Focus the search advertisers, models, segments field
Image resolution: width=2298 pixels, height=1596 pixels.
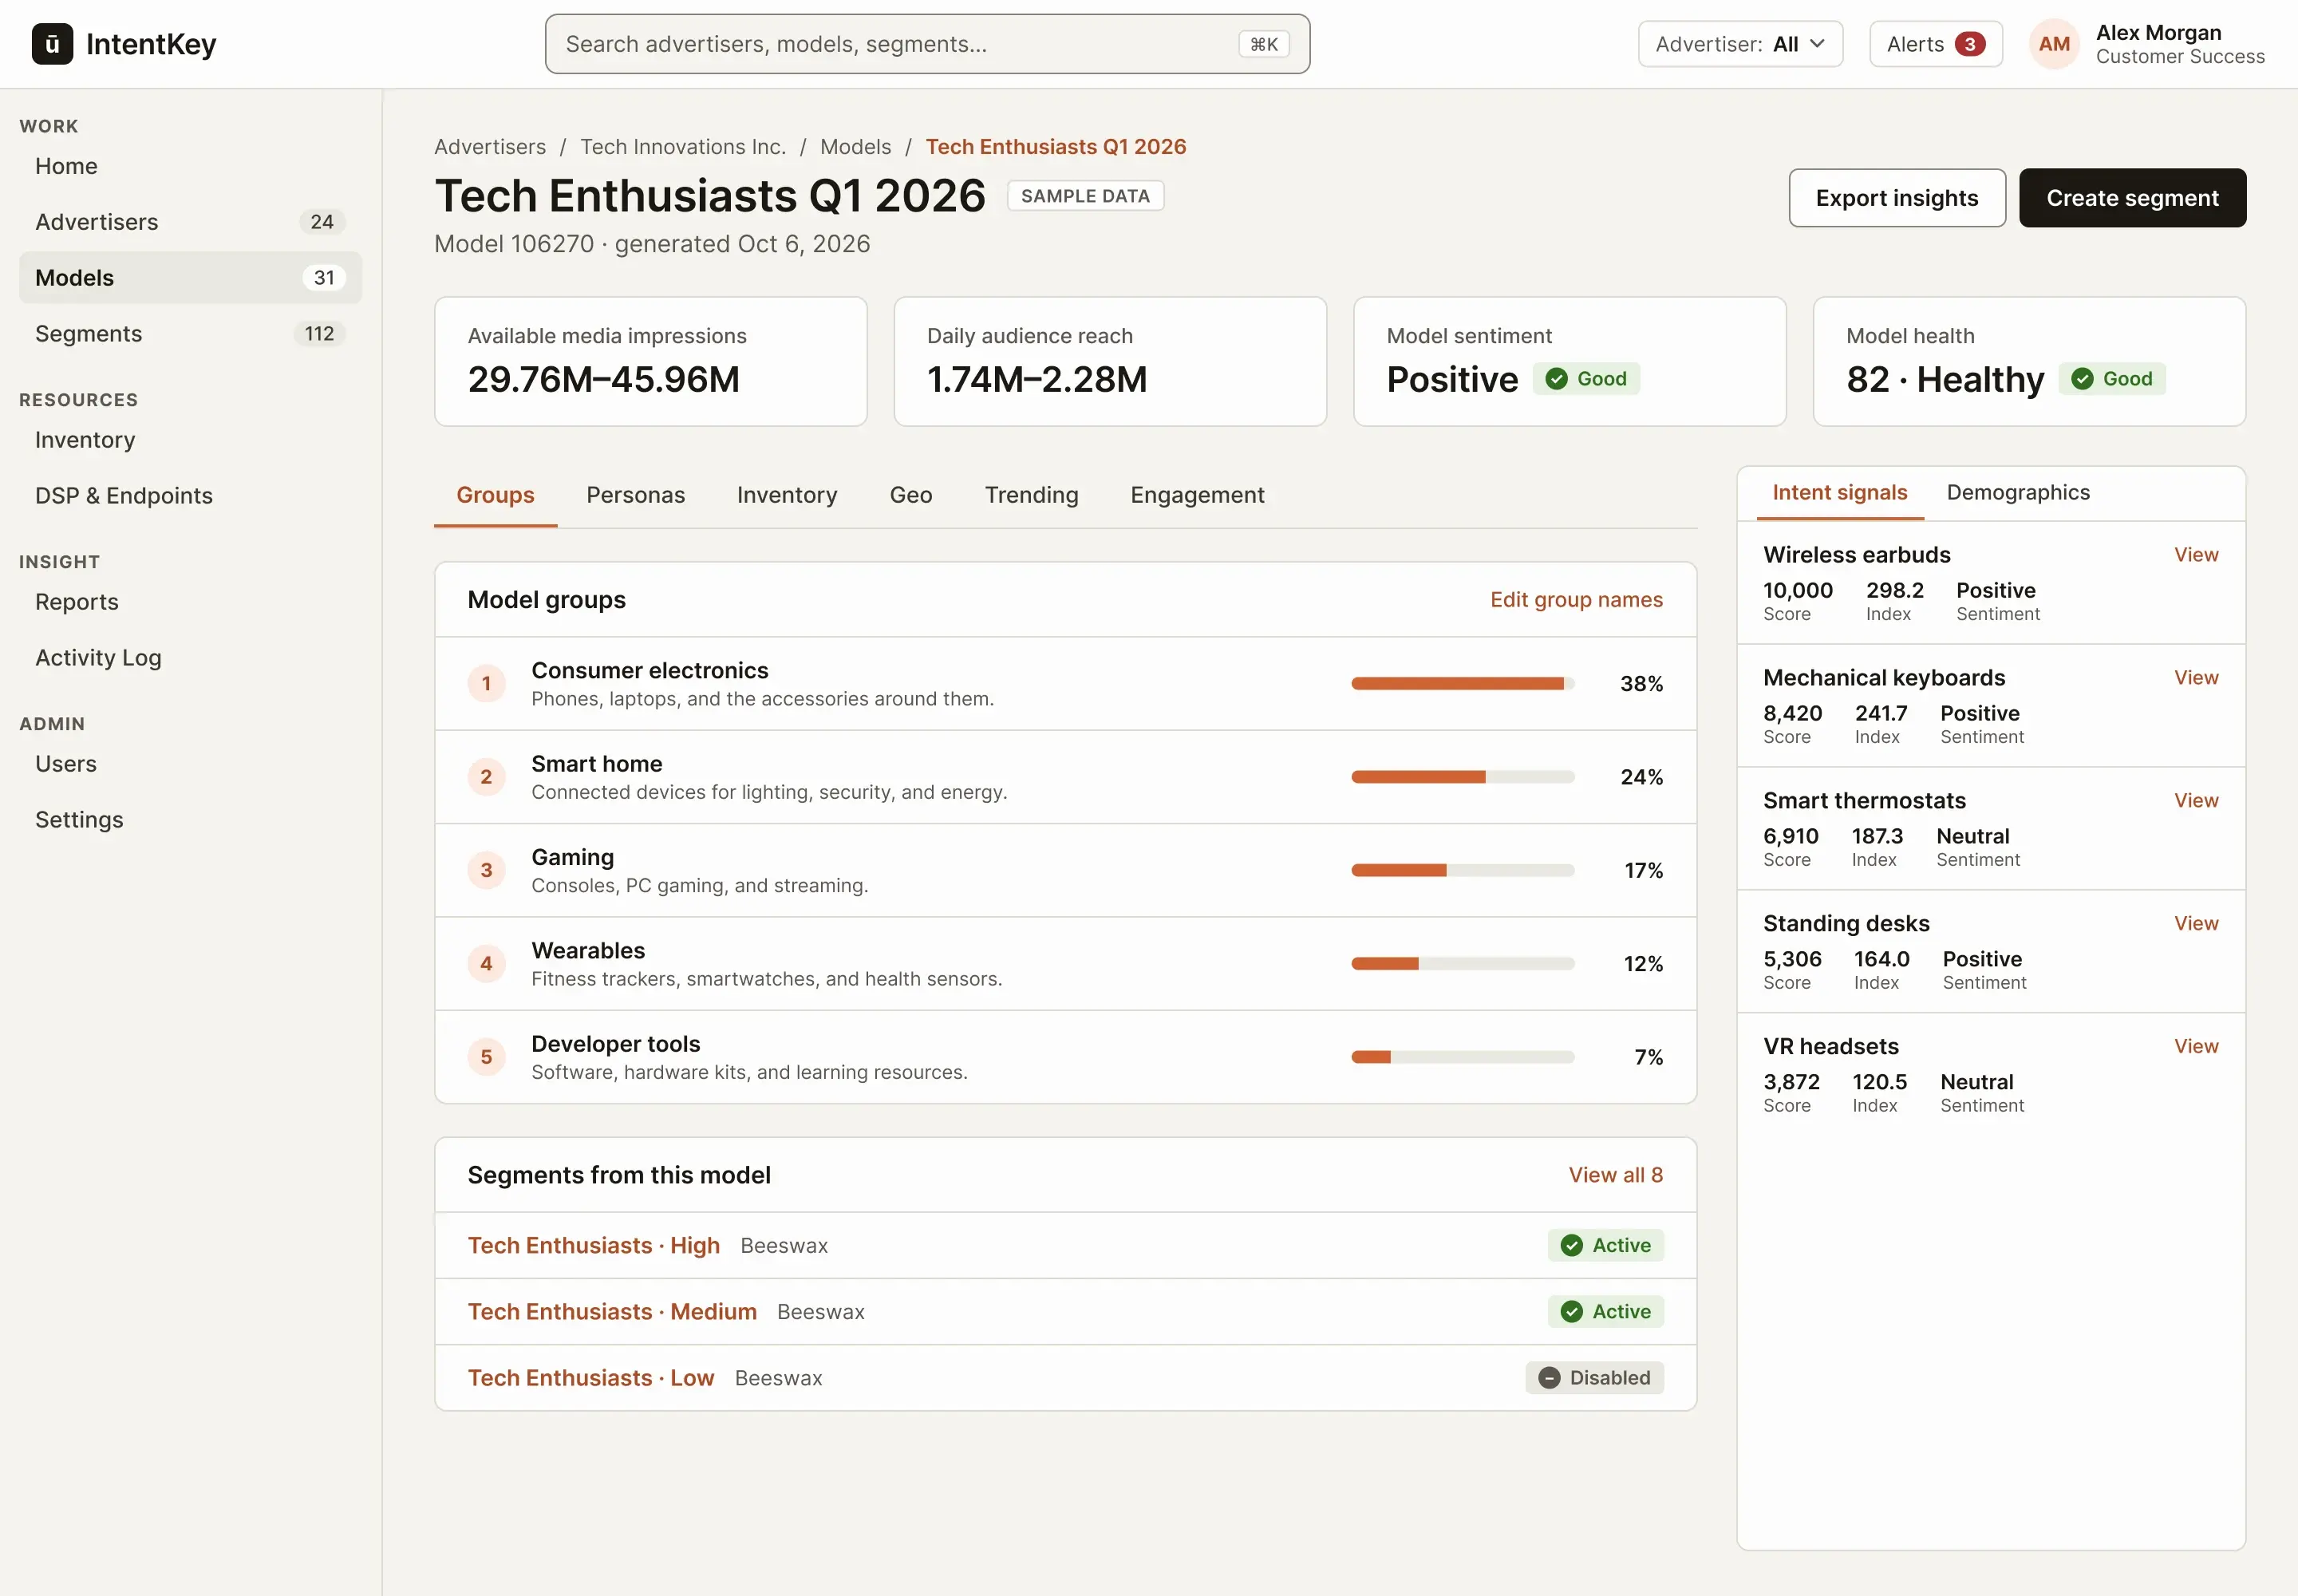point(927,44)
